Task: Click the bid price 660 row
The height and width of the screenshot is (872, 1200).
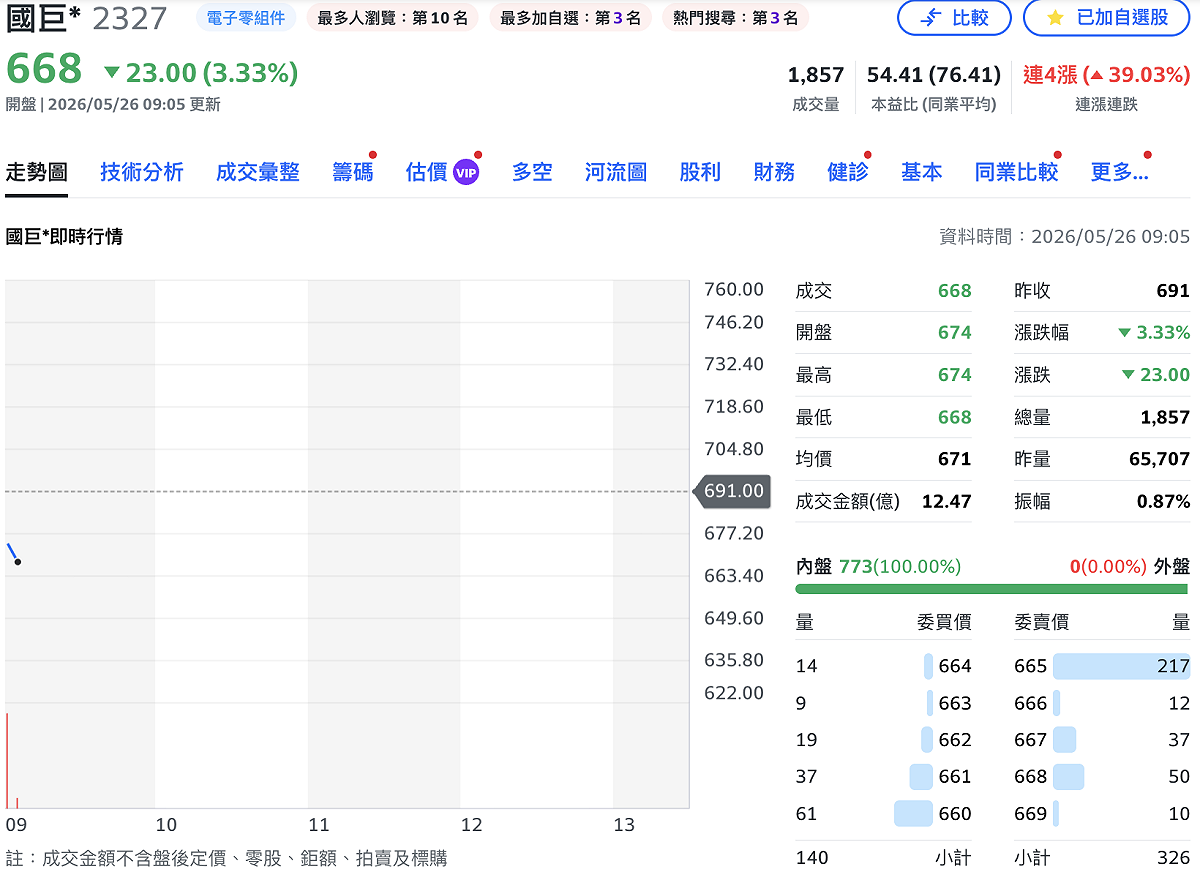Action: 883,814
